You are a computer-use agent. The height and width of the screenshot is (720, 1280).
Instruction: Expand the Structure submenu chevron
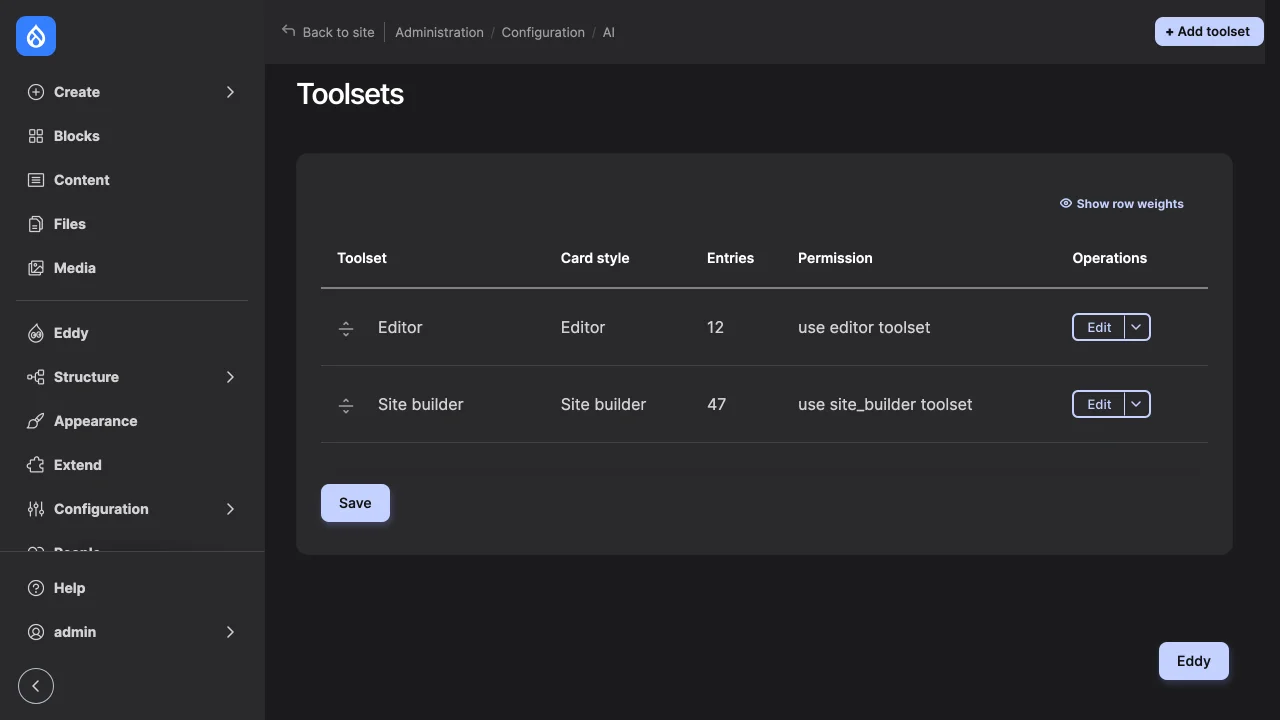coord(230,377)
